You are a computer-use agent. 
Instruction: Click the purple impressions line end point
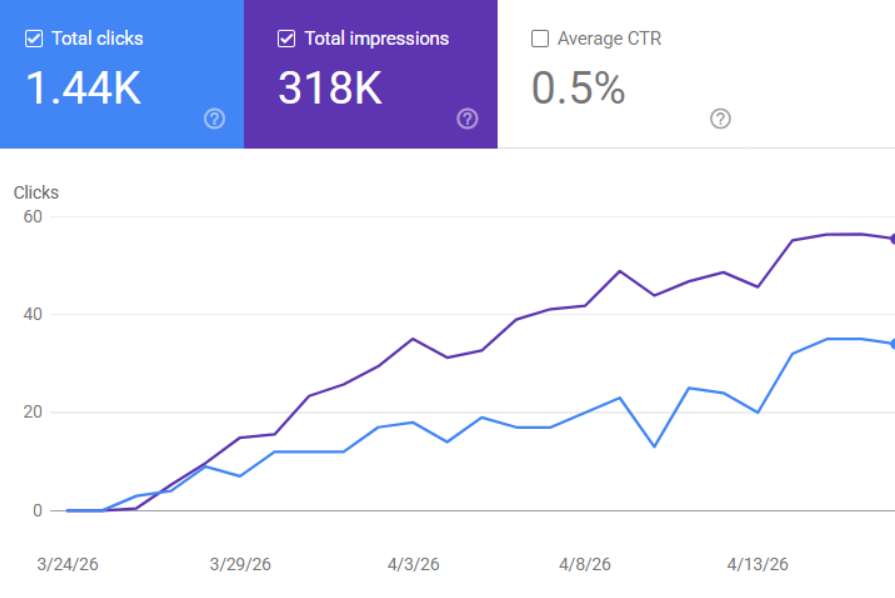pyautogui.click(x=892, y=239)
